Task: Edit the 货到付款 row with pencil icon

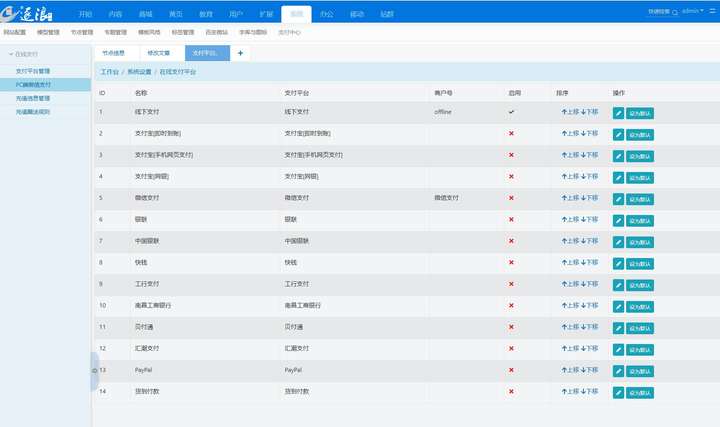Action: point(618,393)
